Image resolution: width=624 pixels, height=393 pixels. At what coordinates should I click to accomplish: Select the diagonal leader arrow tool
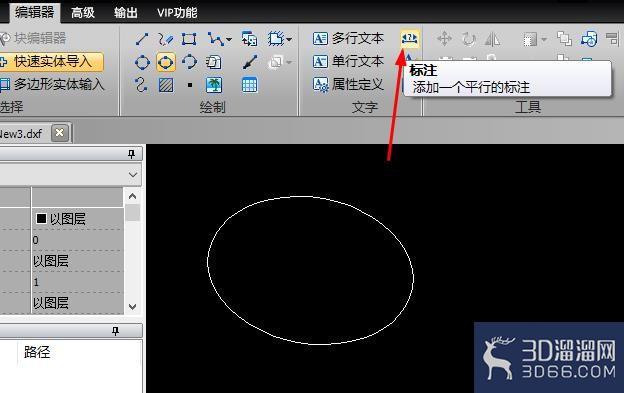coord(250,62)
